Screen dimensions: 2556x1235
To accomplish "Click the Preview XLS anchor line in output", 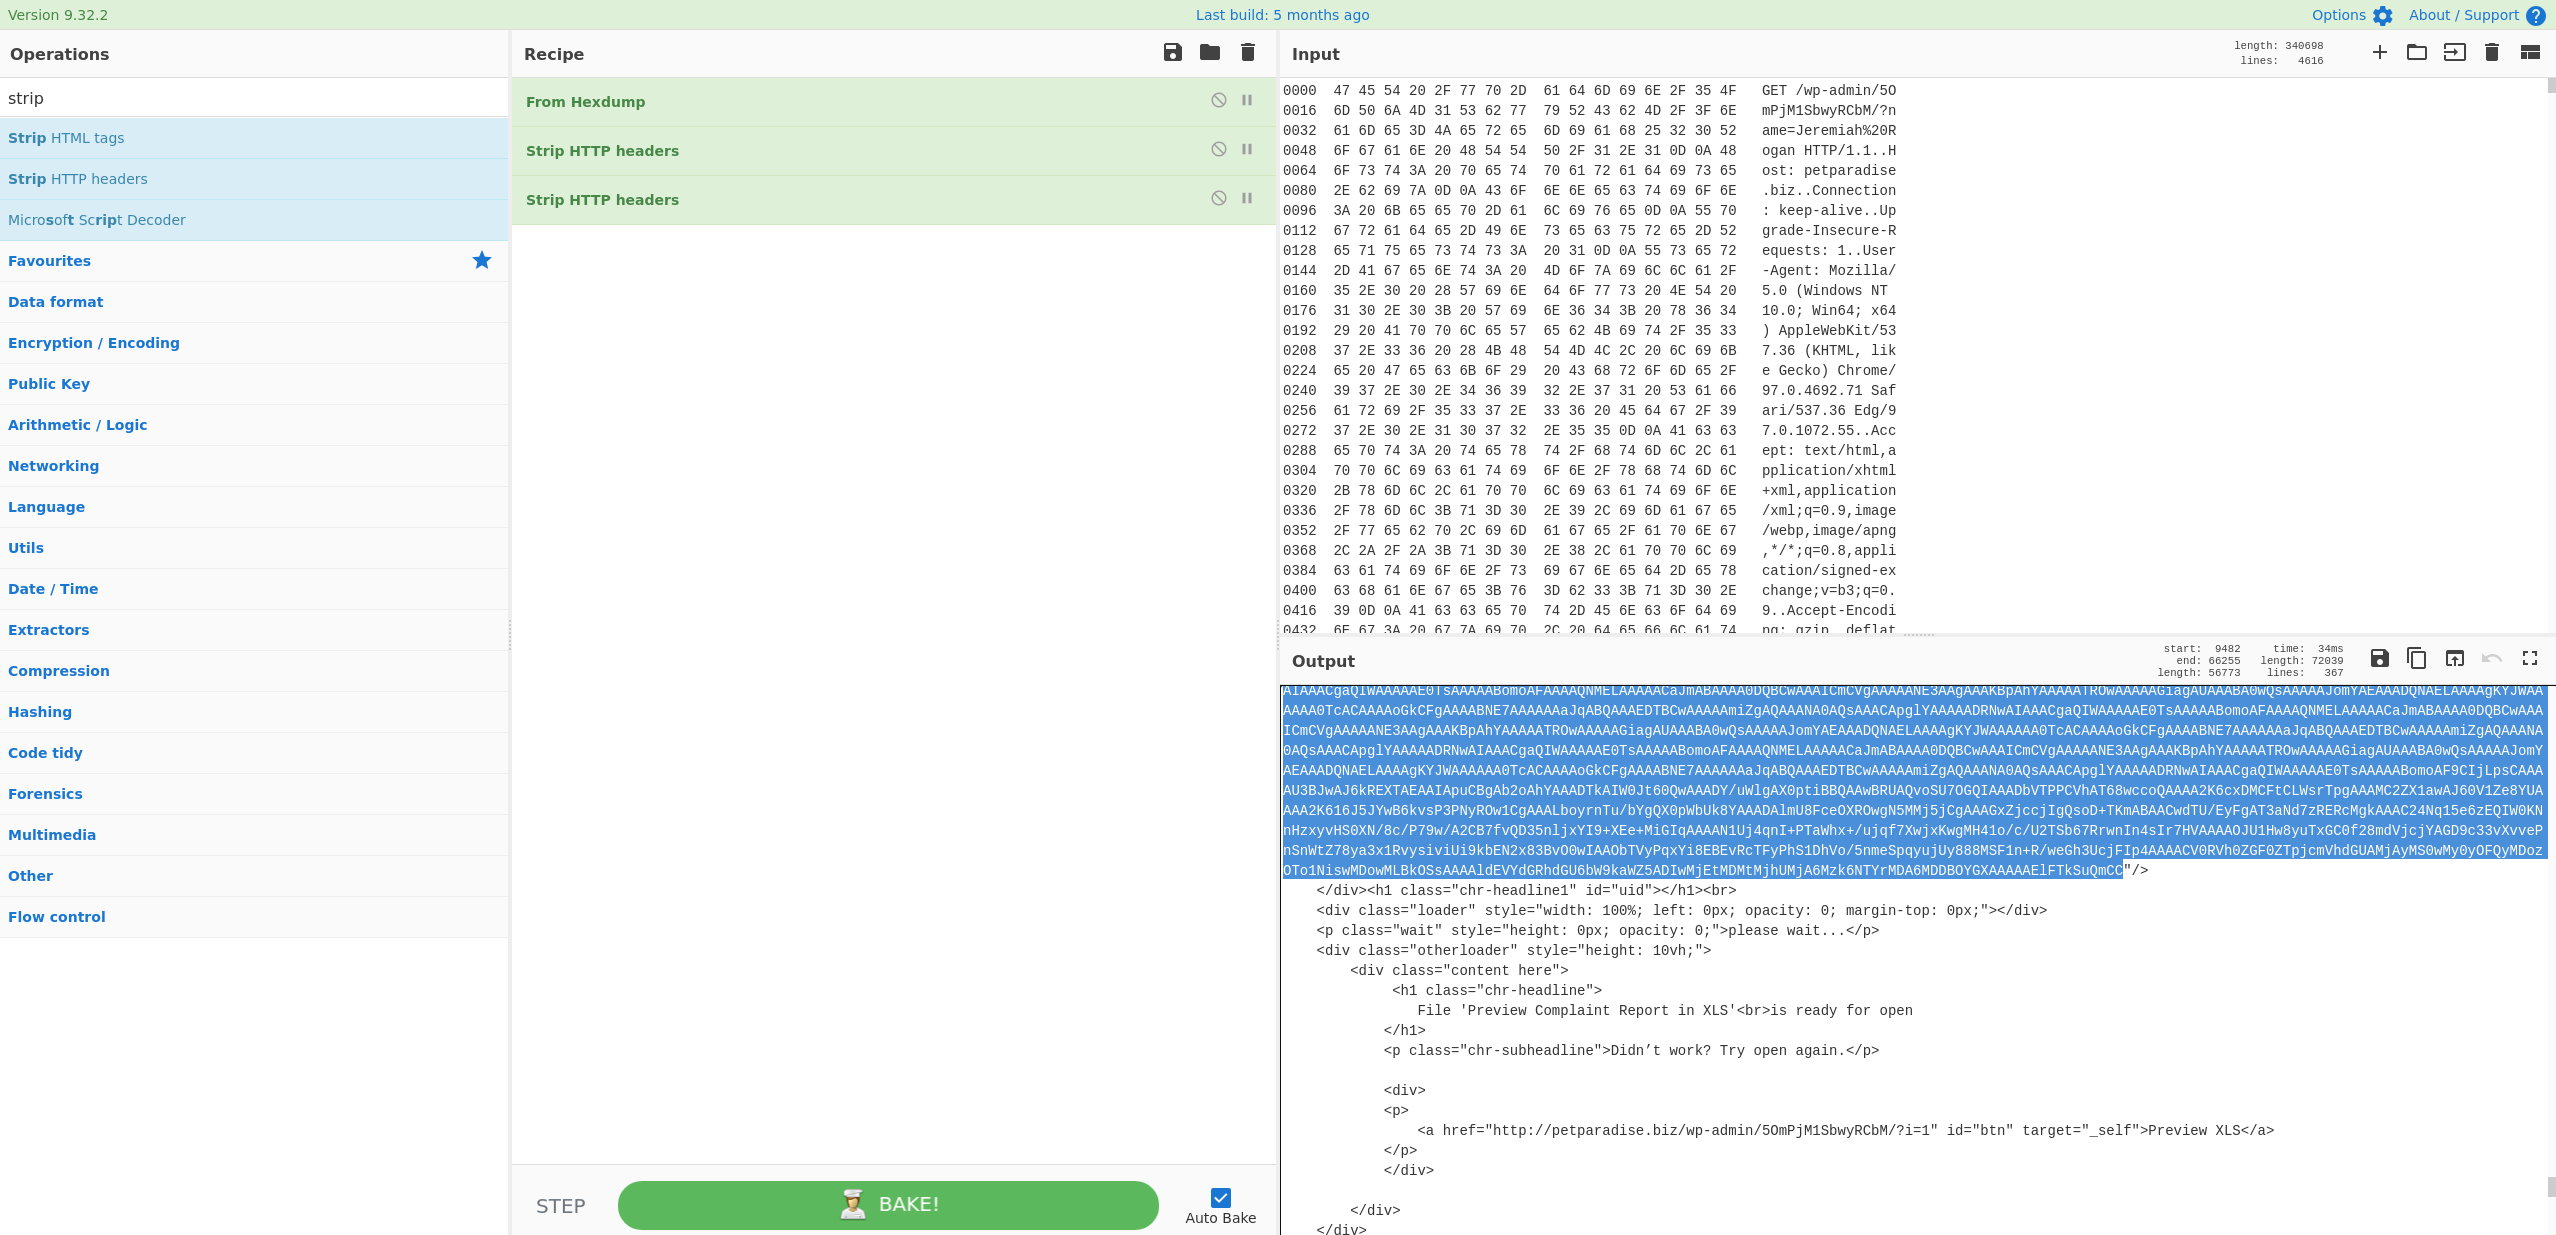I will click(1845, 1130).
